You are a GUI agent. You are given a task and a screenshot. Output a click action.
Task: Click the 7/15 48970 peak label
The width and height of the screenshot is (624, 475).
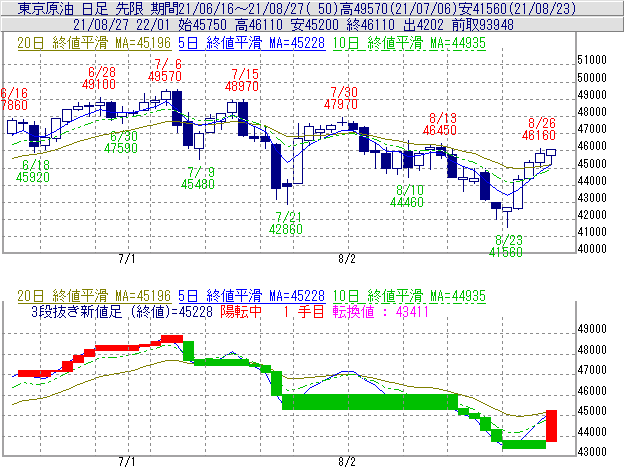[x=242, y=80]
